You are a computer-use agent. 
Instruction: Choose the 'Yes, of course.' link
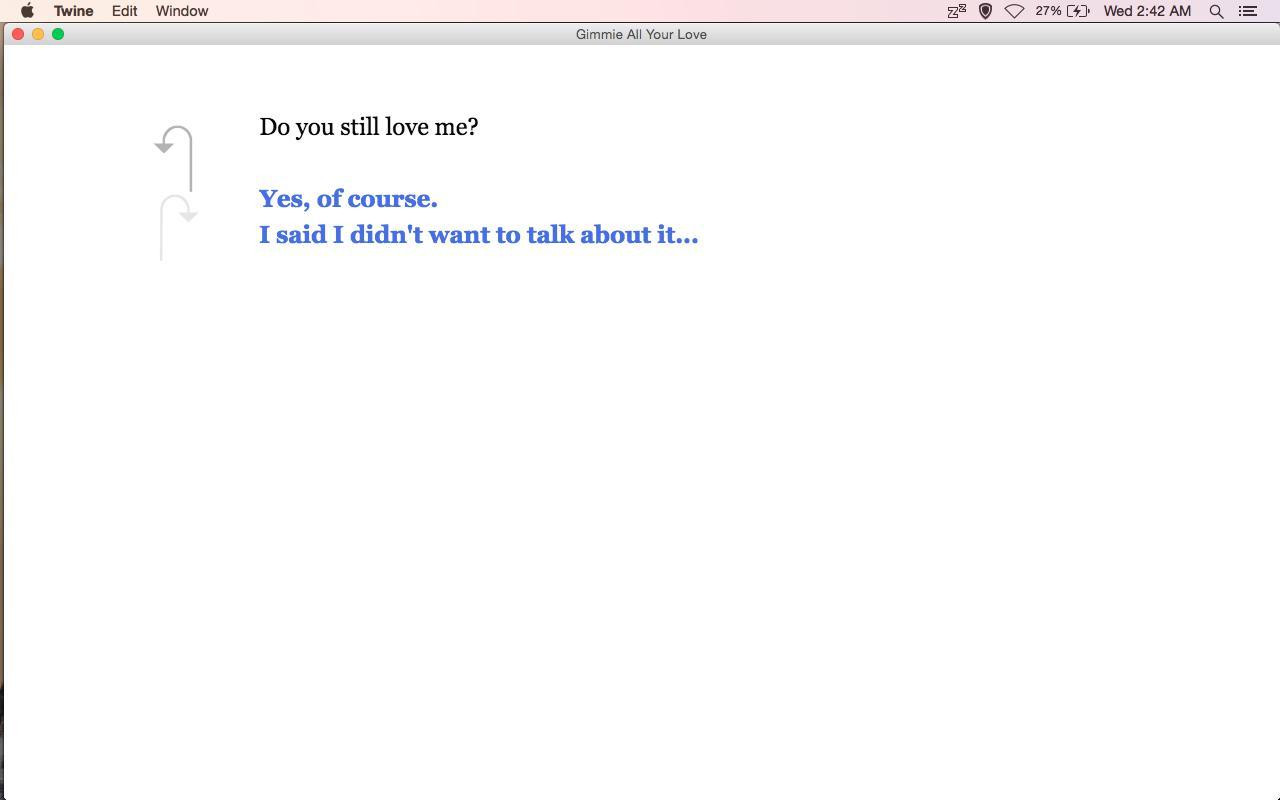[348, 199]
